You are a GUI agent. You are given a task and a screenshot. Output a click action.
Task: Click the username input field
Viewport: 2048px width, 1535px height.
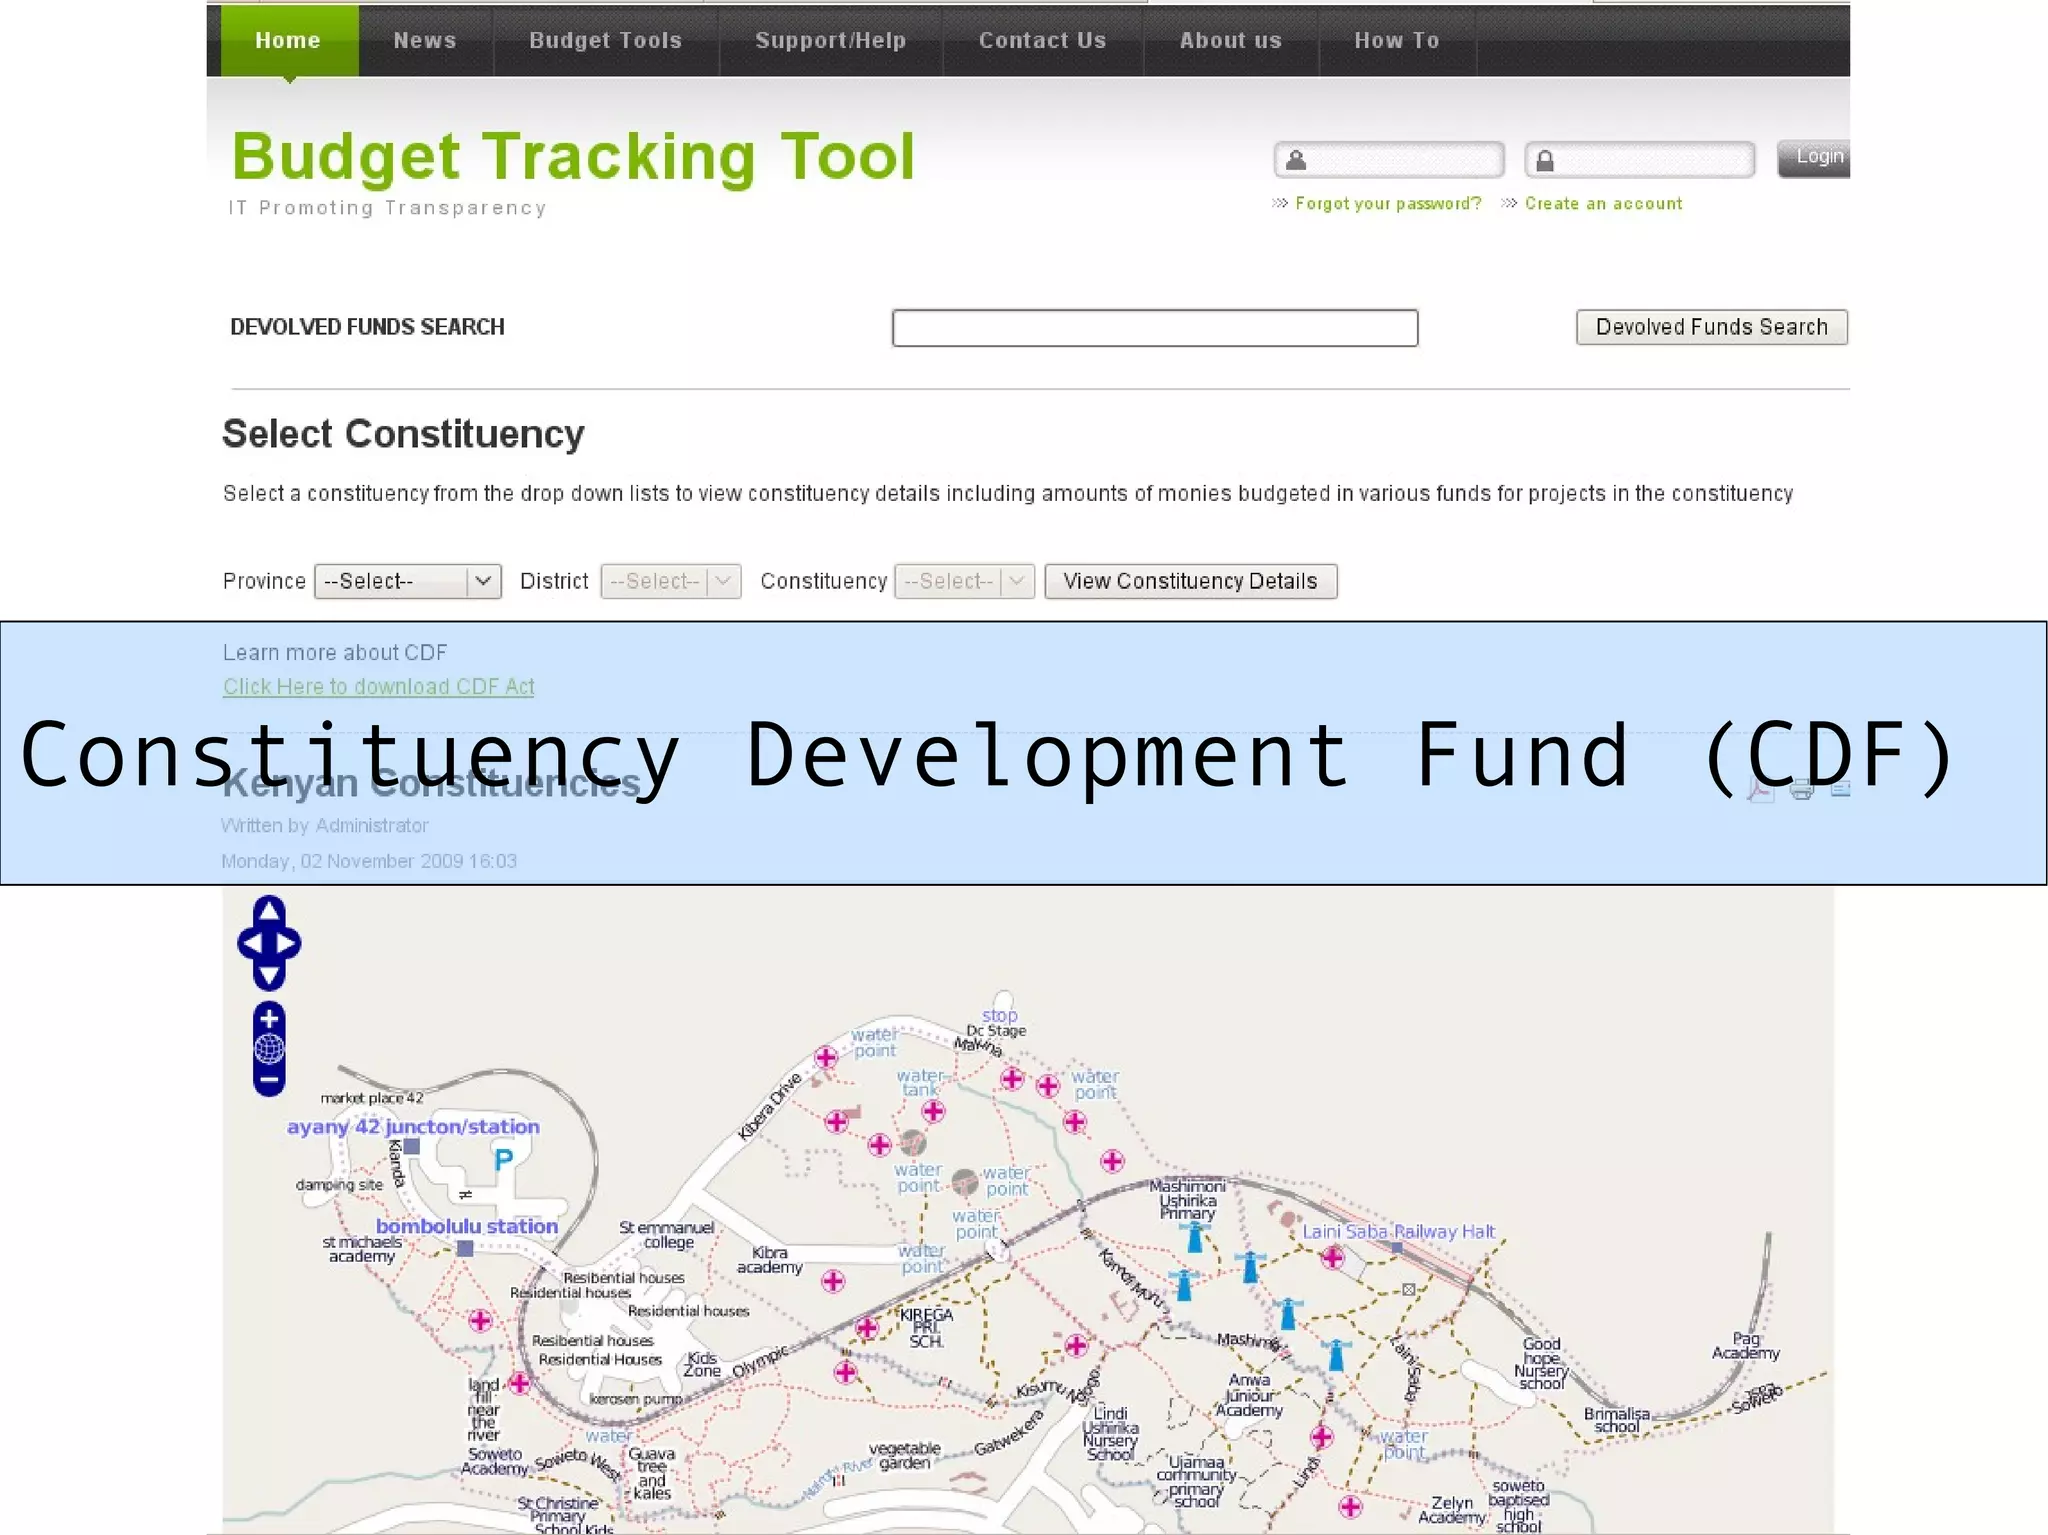1389,159
